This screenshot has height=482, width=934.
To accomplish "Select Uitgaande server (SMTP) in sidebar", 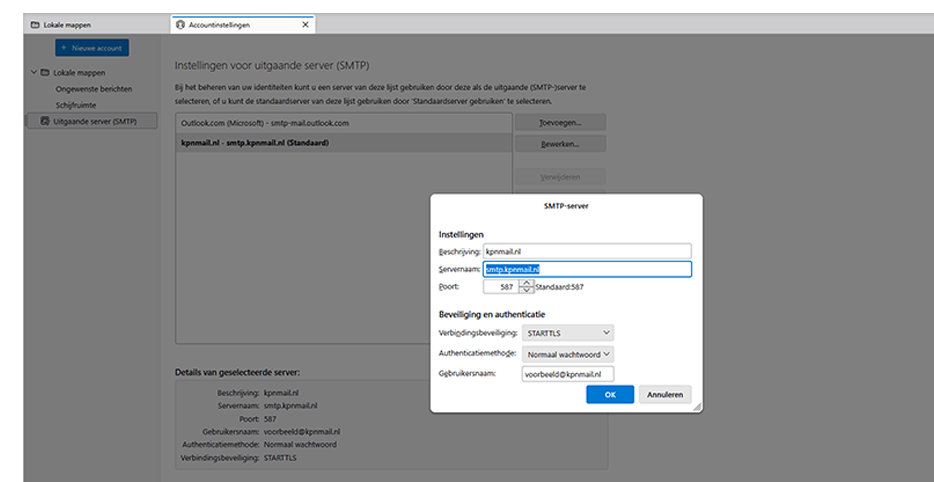I will pyautogui.click(x=92, y=121).
